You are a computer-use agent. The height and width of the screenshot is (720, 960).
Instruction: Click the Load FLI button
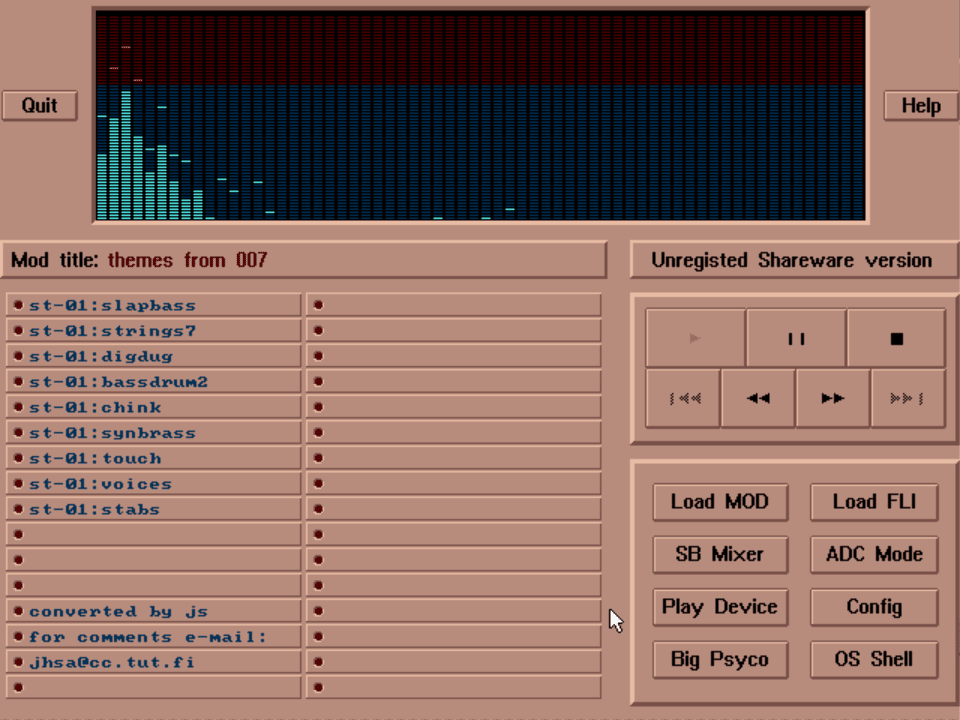click(874, 502)
